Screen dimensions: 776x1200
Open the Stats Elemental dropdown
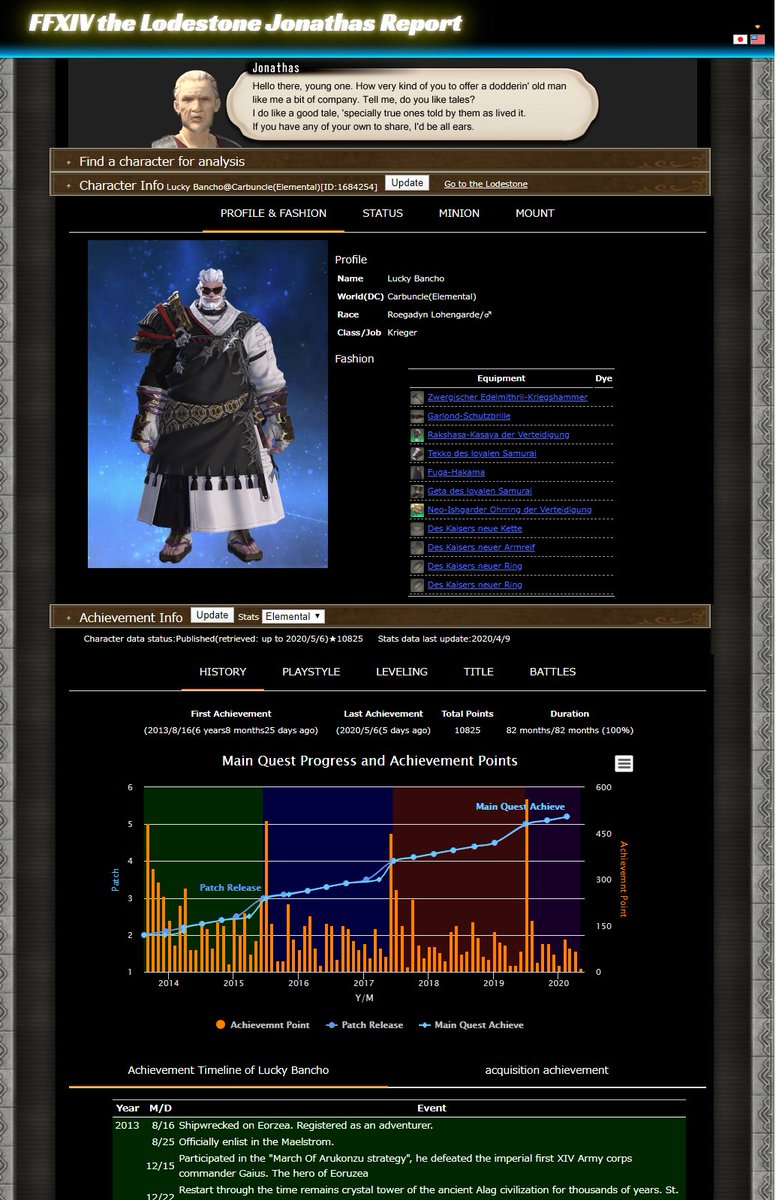294,617
